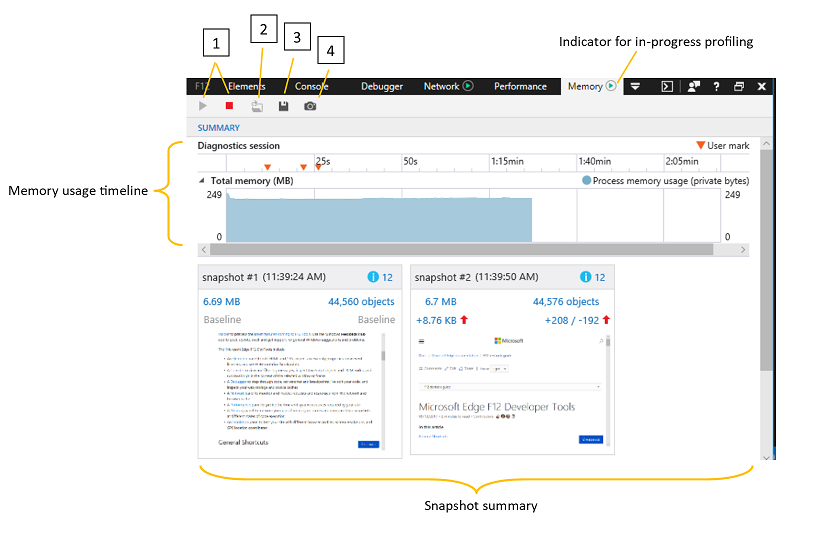Click the snapshot #1 (11:39:24 AM) title
The width and height of the screenshot is (821, 535).
[x=264, y=277]
